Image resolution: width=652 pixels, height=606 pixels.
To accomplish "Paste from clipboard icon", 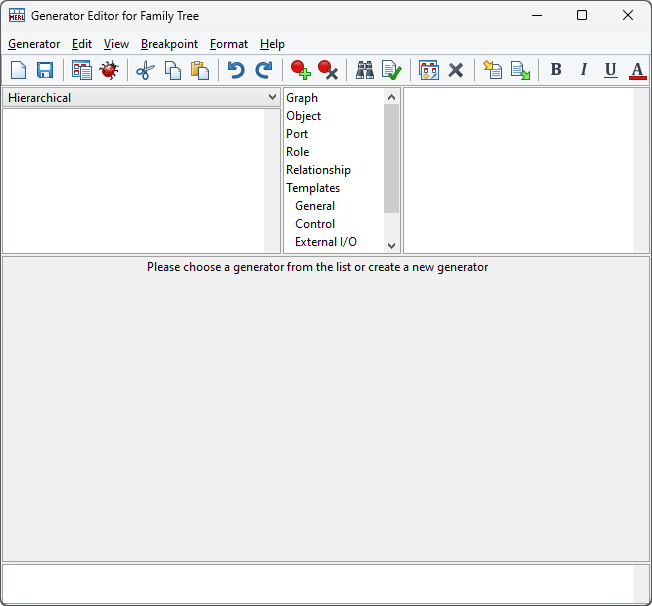I will [x=200, y=70].
